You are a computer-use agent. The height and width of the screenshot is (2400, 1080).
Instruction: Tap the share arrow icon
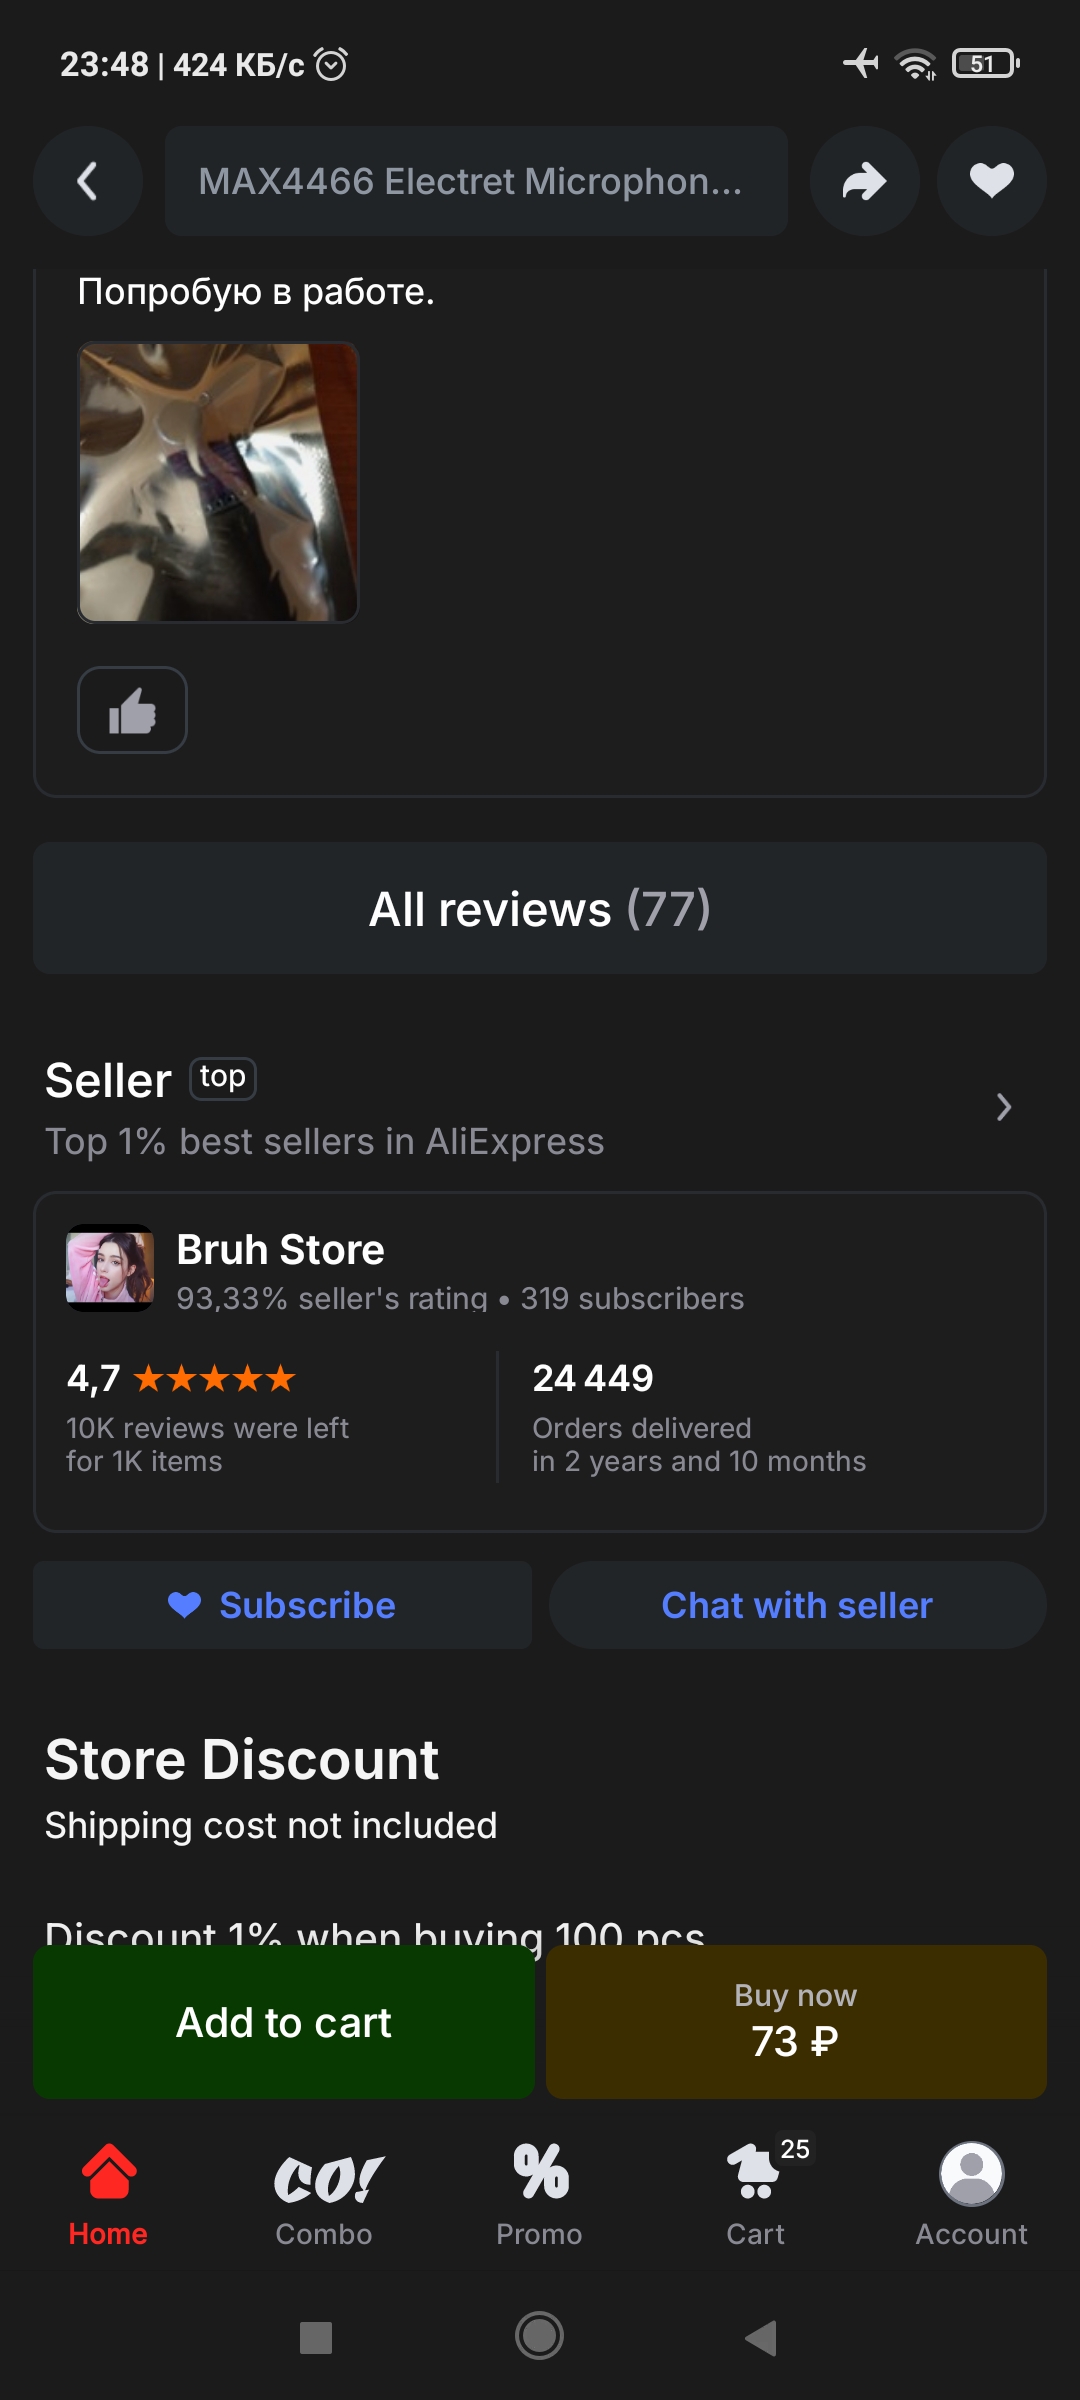point(864,181)
